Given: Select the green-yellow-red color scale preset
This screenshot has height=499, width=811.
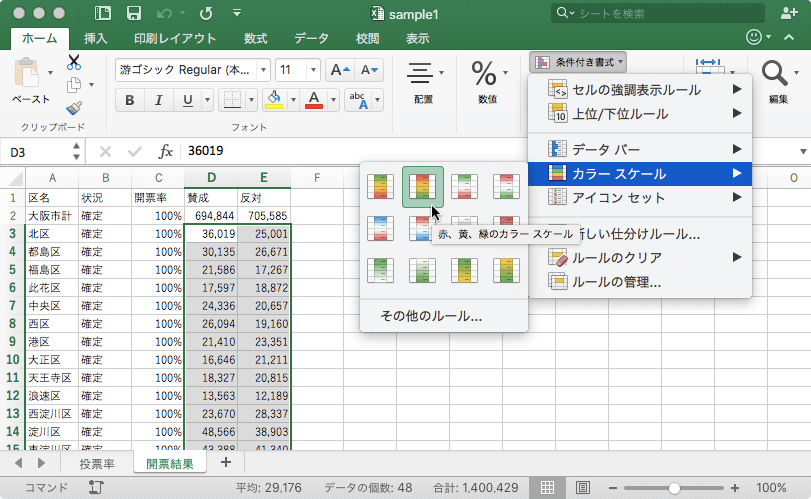Looking at the screenshot, I should [x=380, y=187].
